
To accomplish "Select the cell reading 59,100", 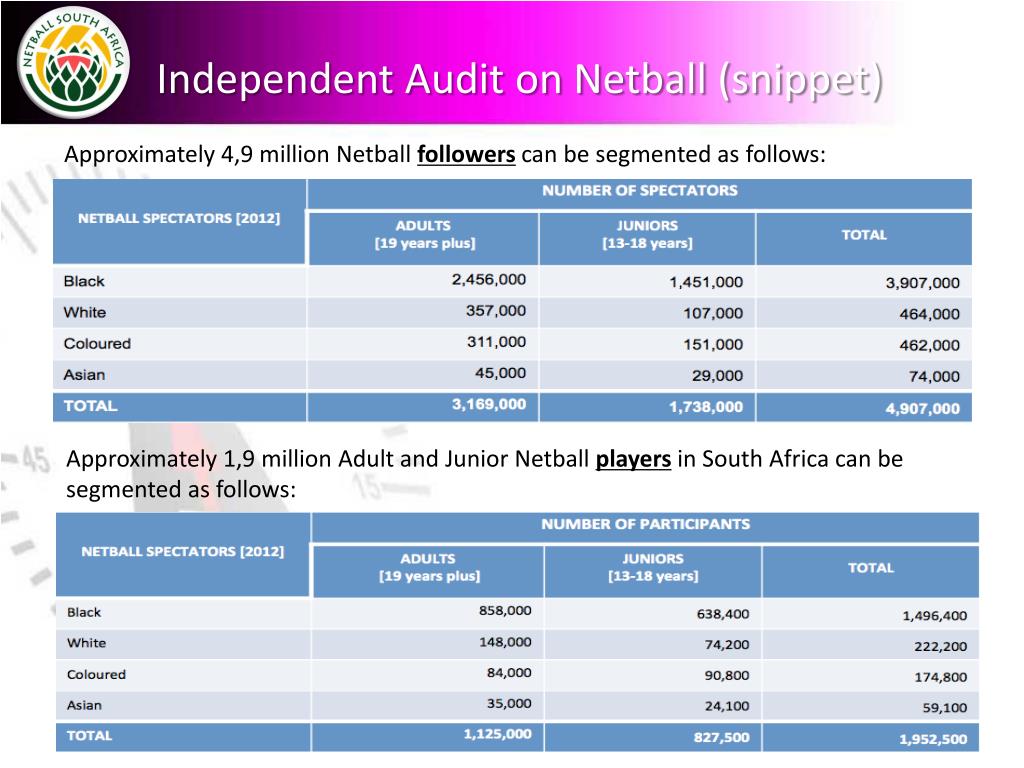I will (x=944, y=708).
